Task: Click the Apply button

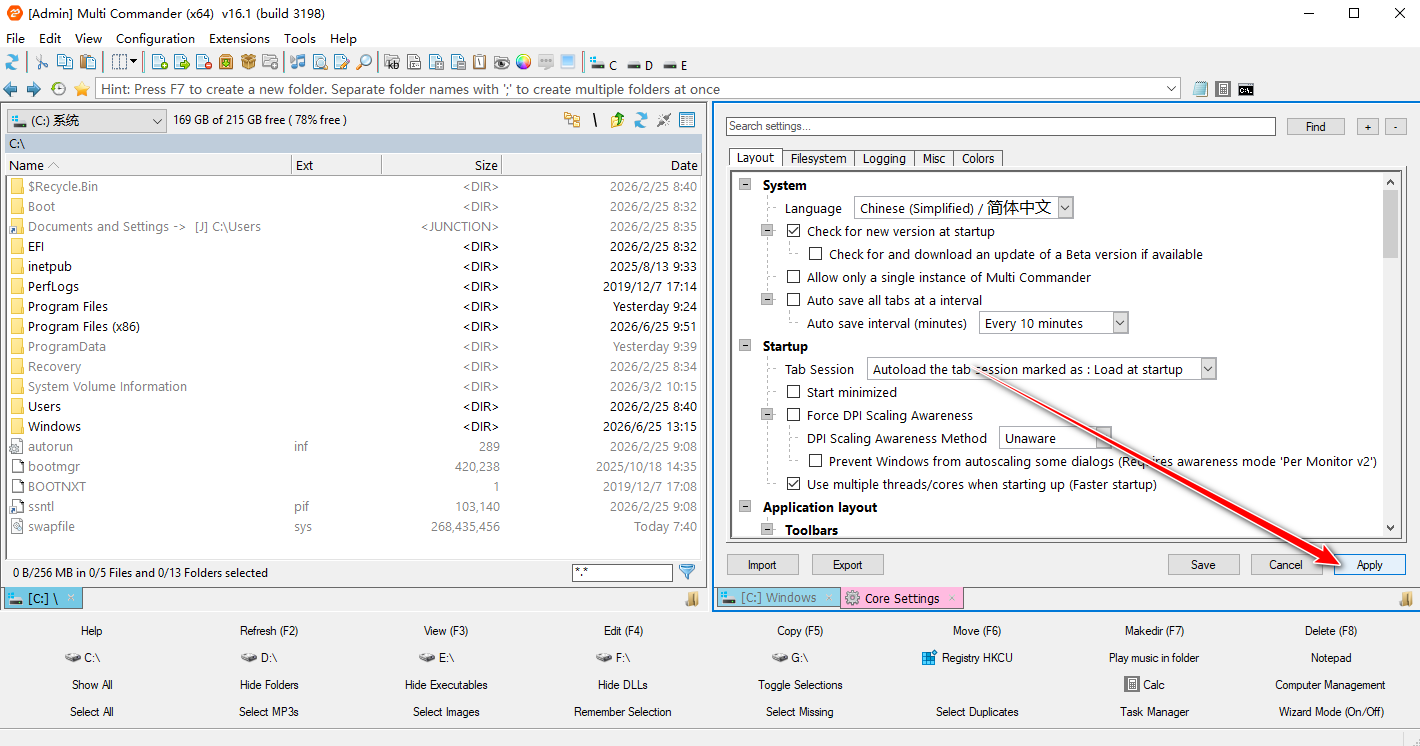Action: pyautogui.click(x=1369, y=565)
